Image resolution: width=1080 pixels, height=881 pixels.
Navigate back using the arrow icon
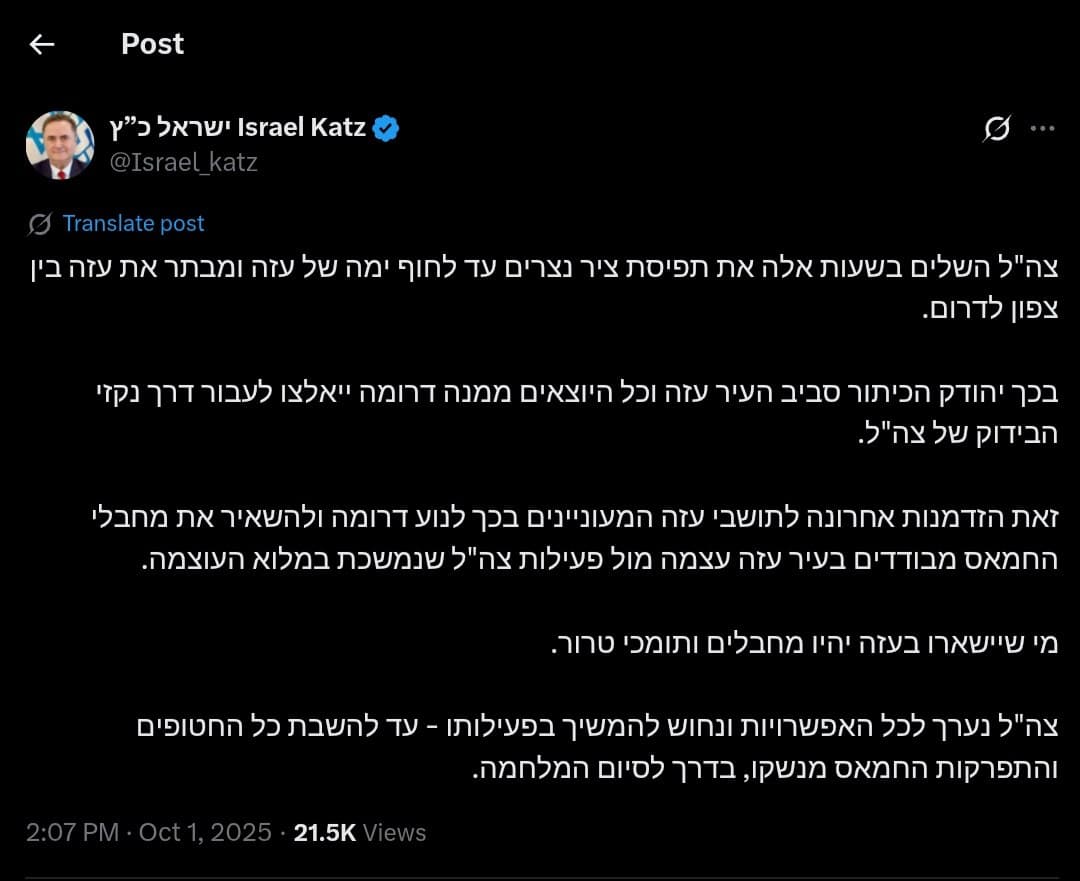click(x=41, y=43)
